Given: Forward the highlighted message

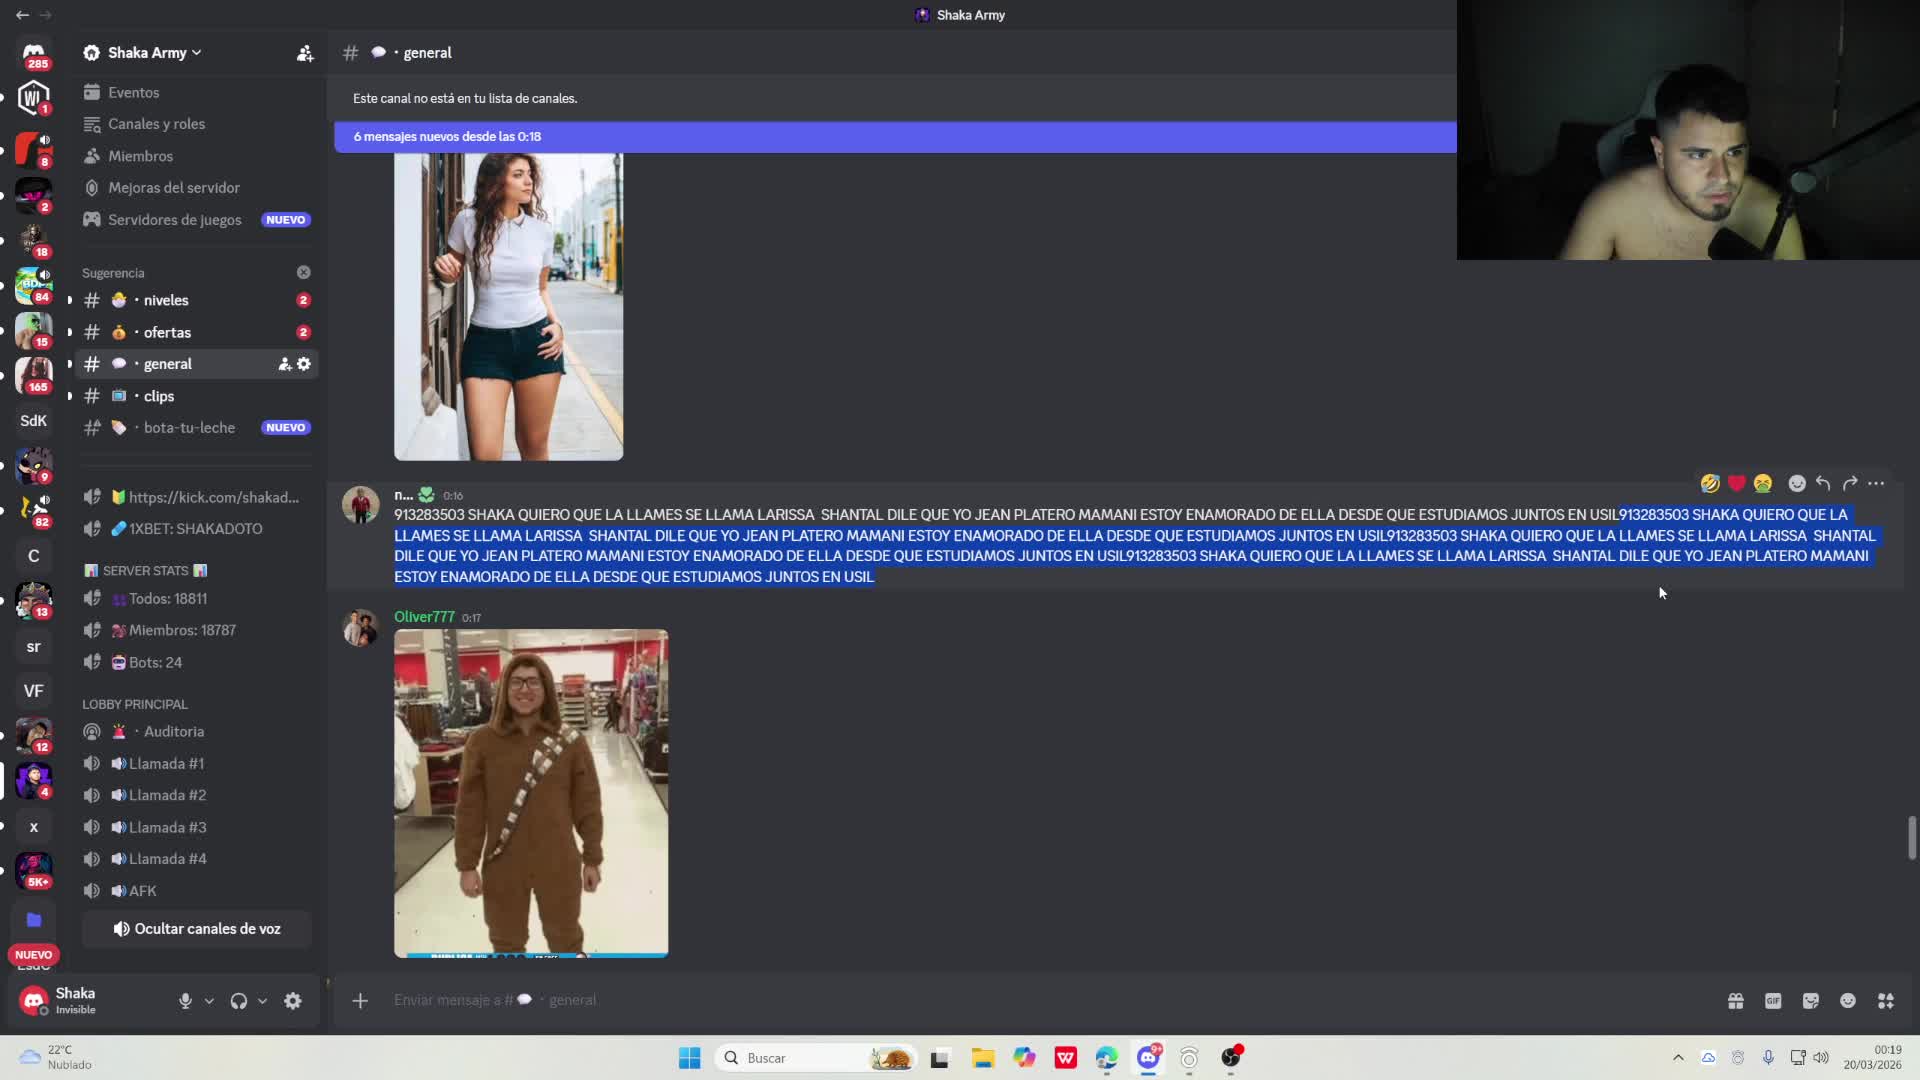Looking at the screenshot, I should (1850, 484).
